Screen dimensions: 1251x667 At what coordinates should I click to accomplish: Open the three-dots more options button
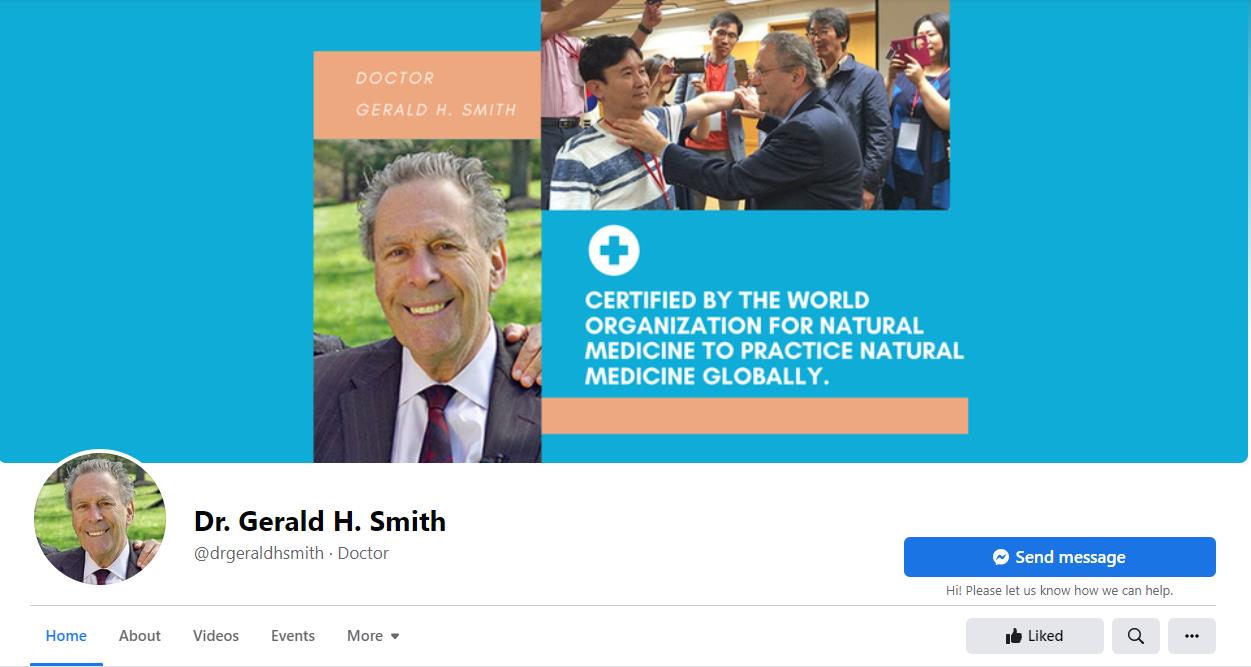[x=1191, y=636]
